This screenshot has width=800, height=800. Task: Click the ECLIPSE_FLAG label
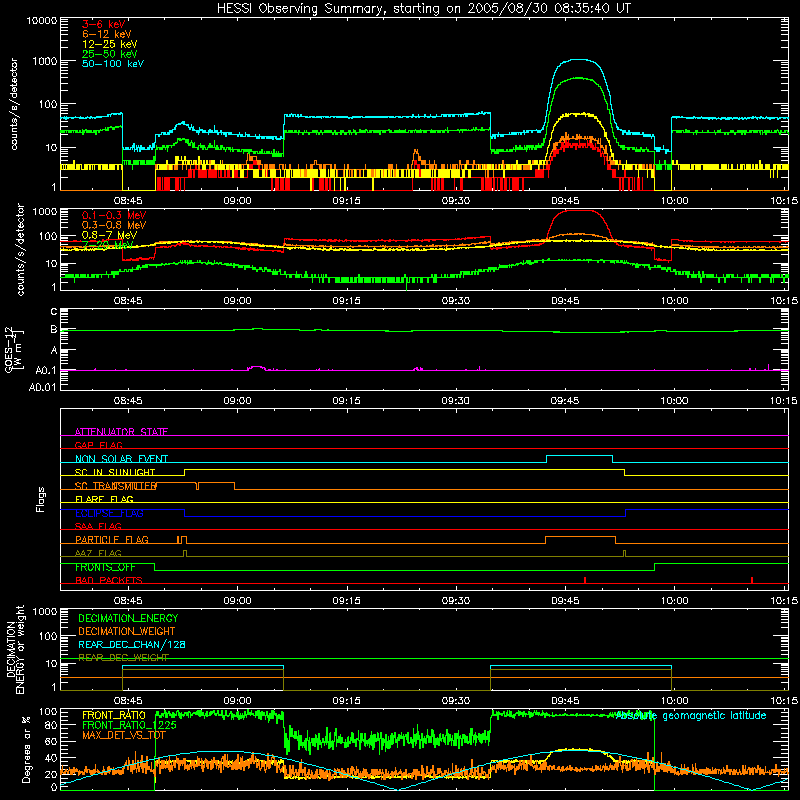(109, 513)
